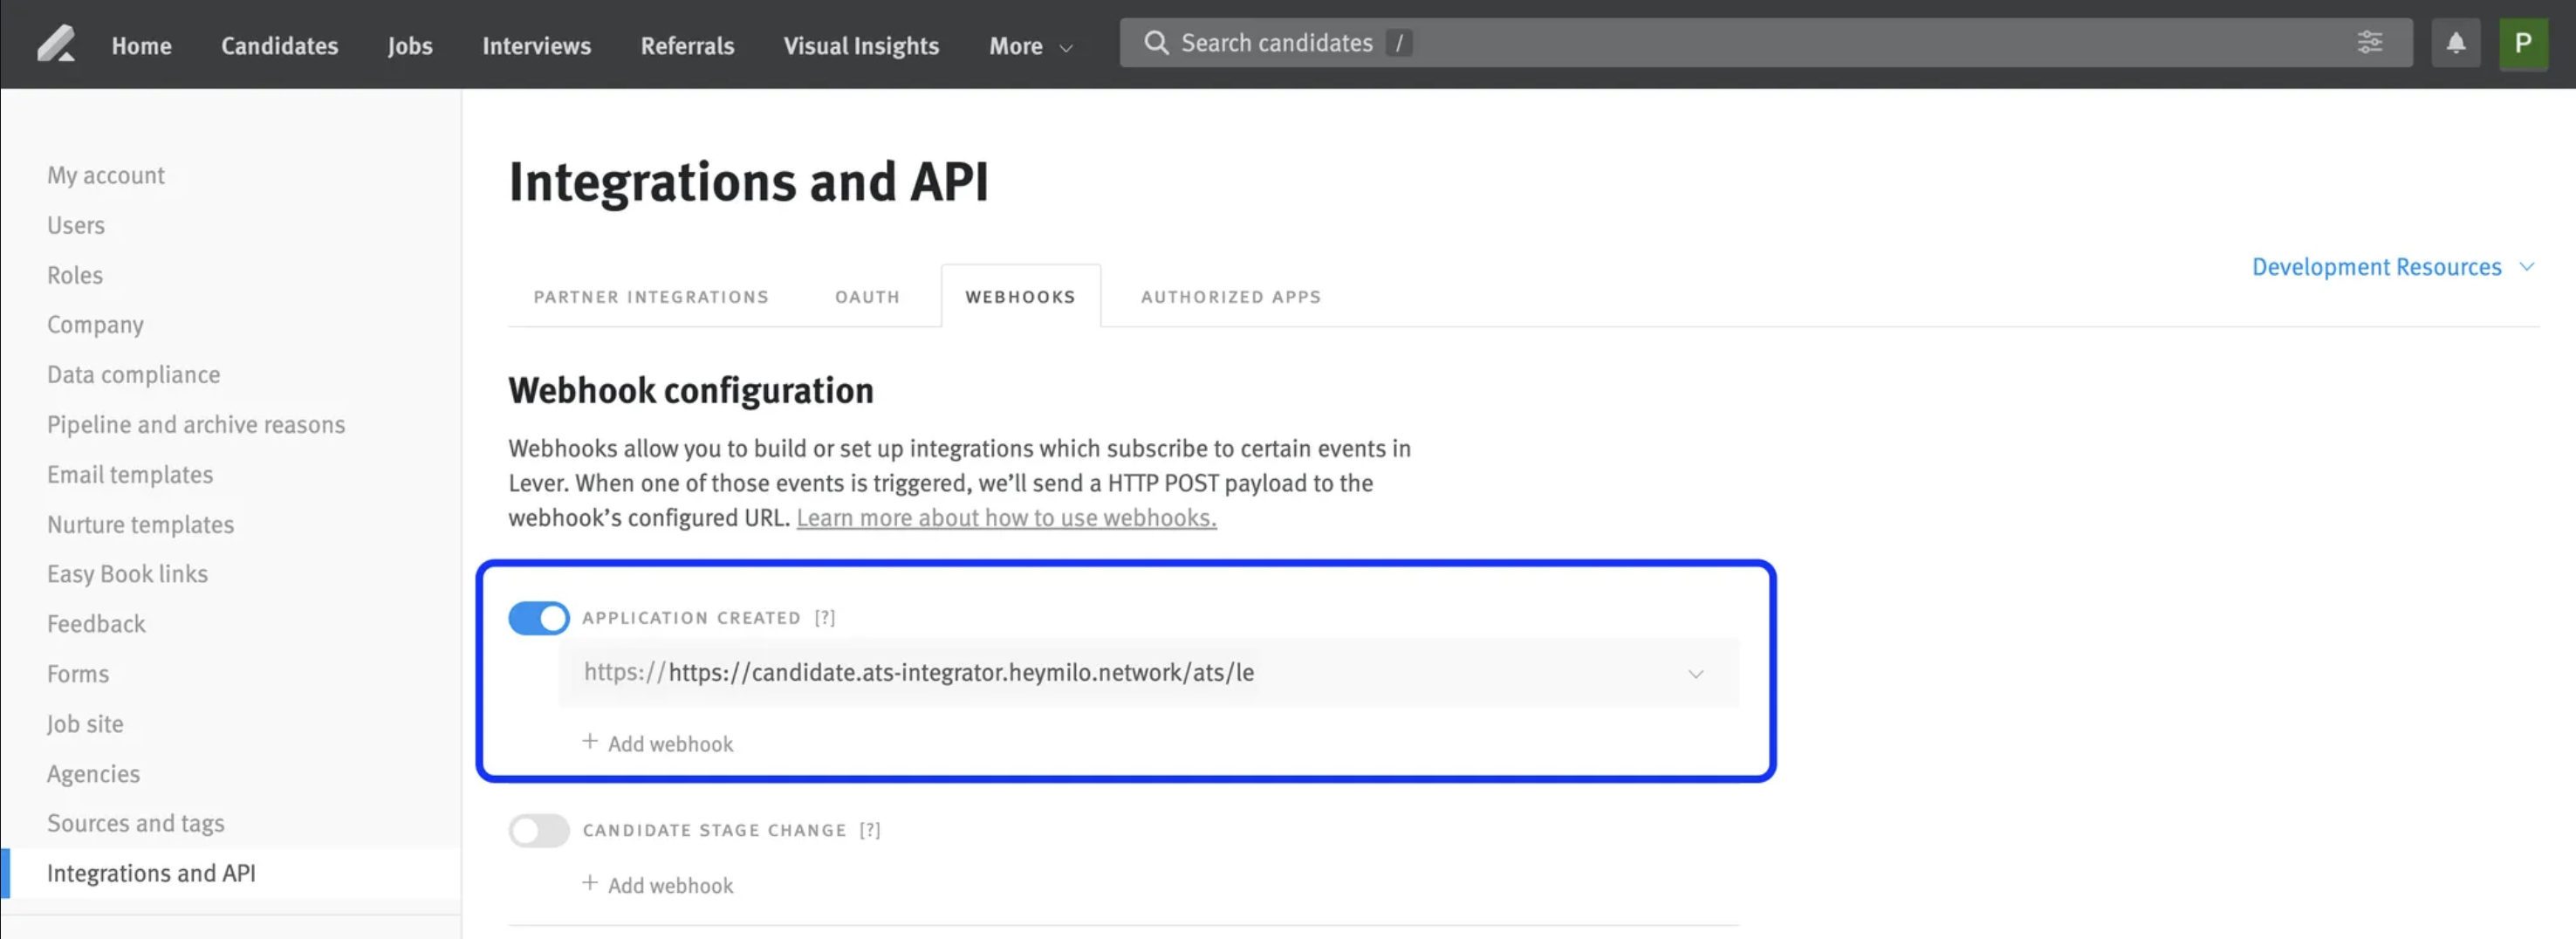Click the Lever logo icon
Screen dimensions: 2576x939
(56, 44)
